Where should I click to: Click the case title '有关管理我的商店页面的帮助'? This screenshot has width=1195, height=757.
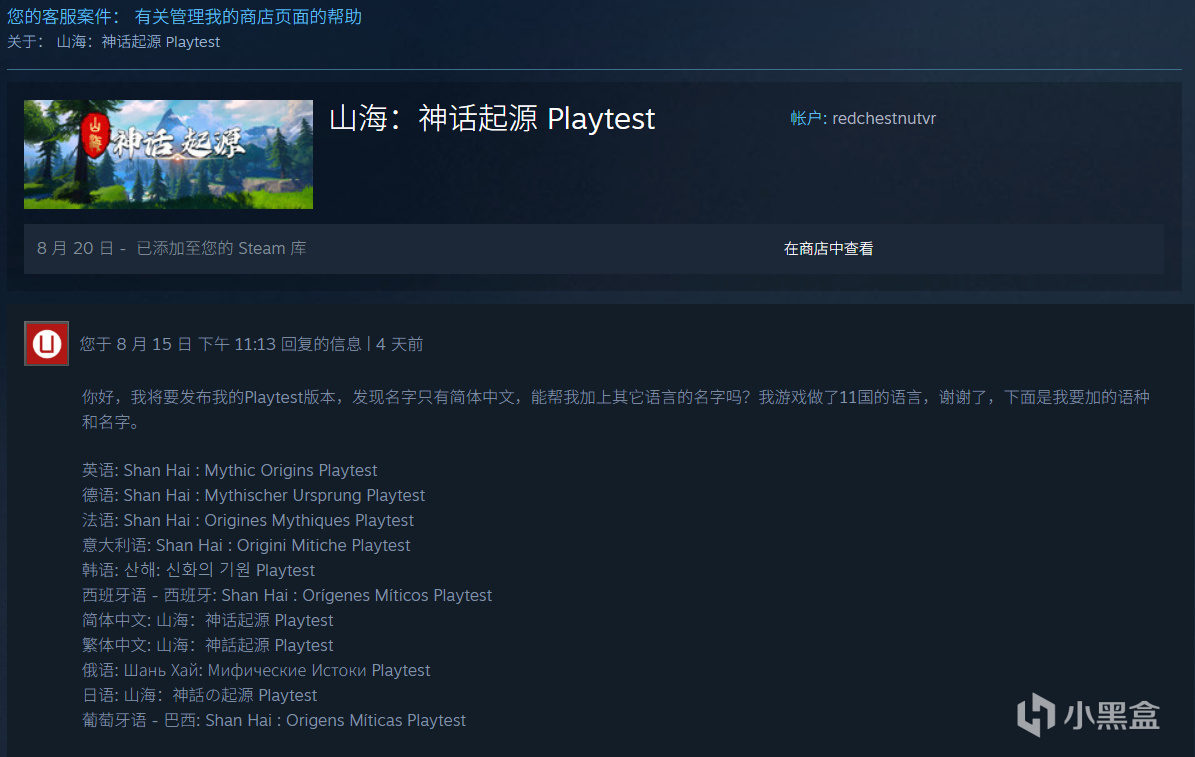click(x=248, y=17)
